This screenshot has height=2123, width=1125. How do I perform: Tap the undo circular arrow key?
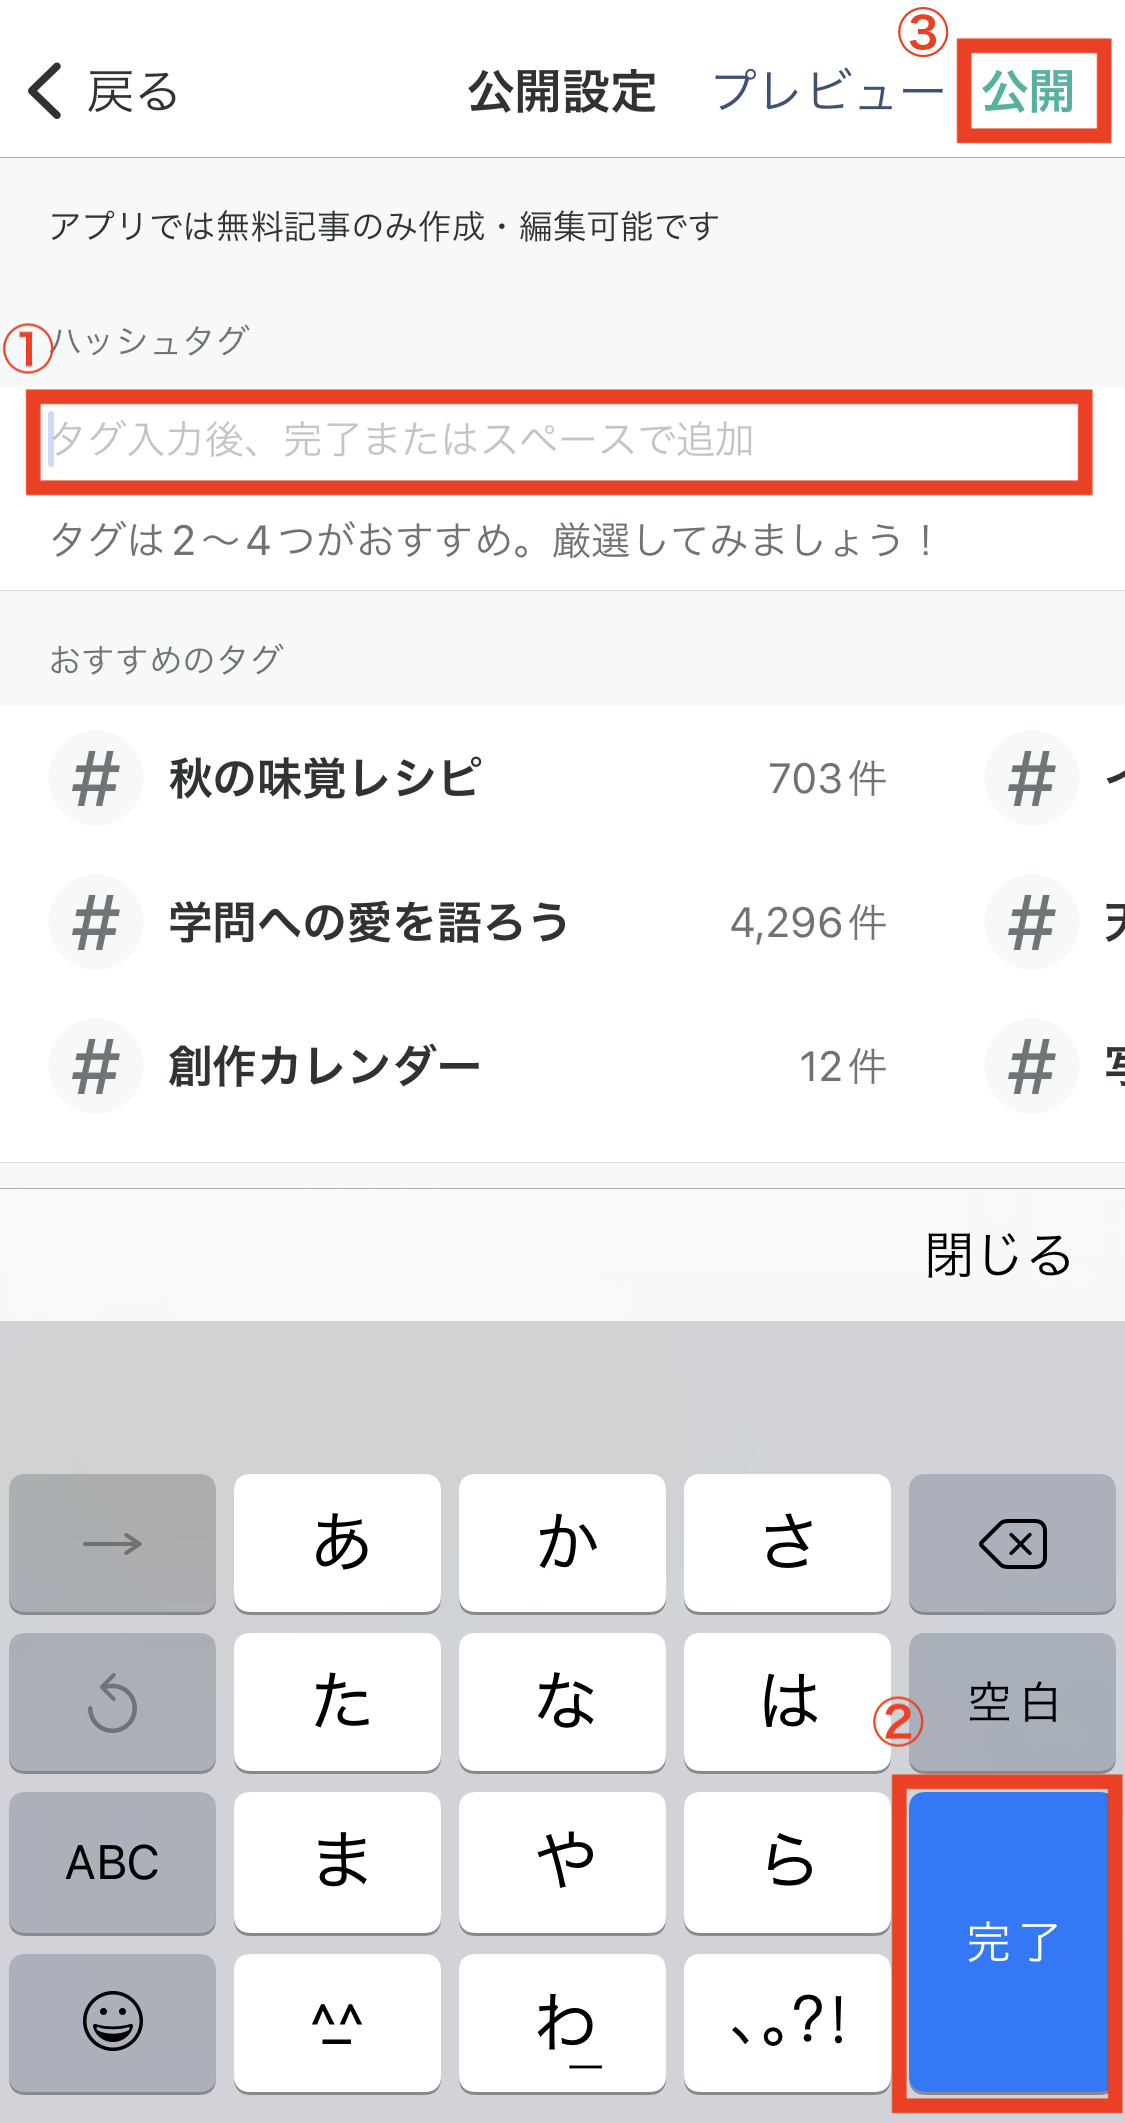point(112,1702)
